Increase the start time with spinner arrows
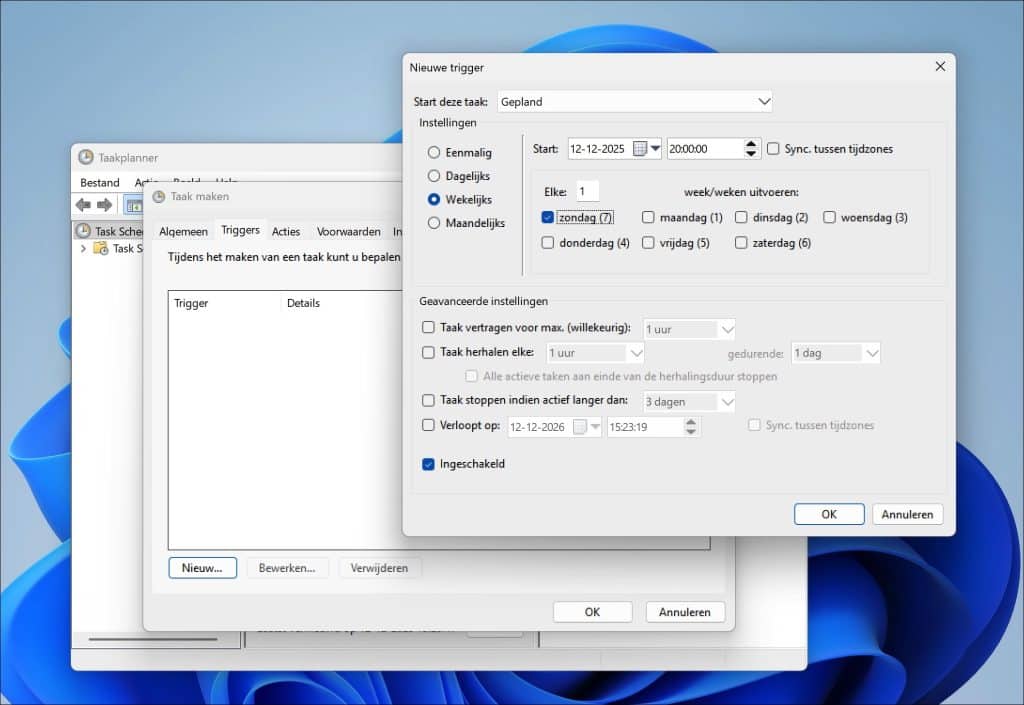The width and height of the screenshot is (1024, 705). click(752, 144)
